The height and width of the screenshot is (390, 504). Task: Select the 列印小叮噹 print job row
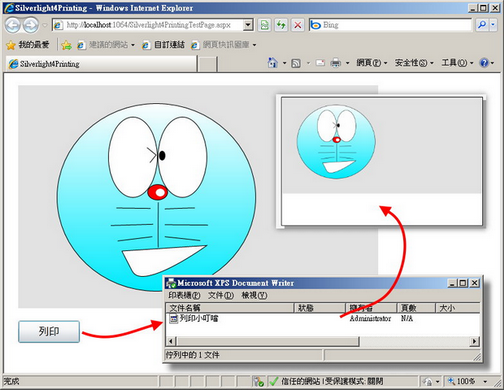point(323,318)
